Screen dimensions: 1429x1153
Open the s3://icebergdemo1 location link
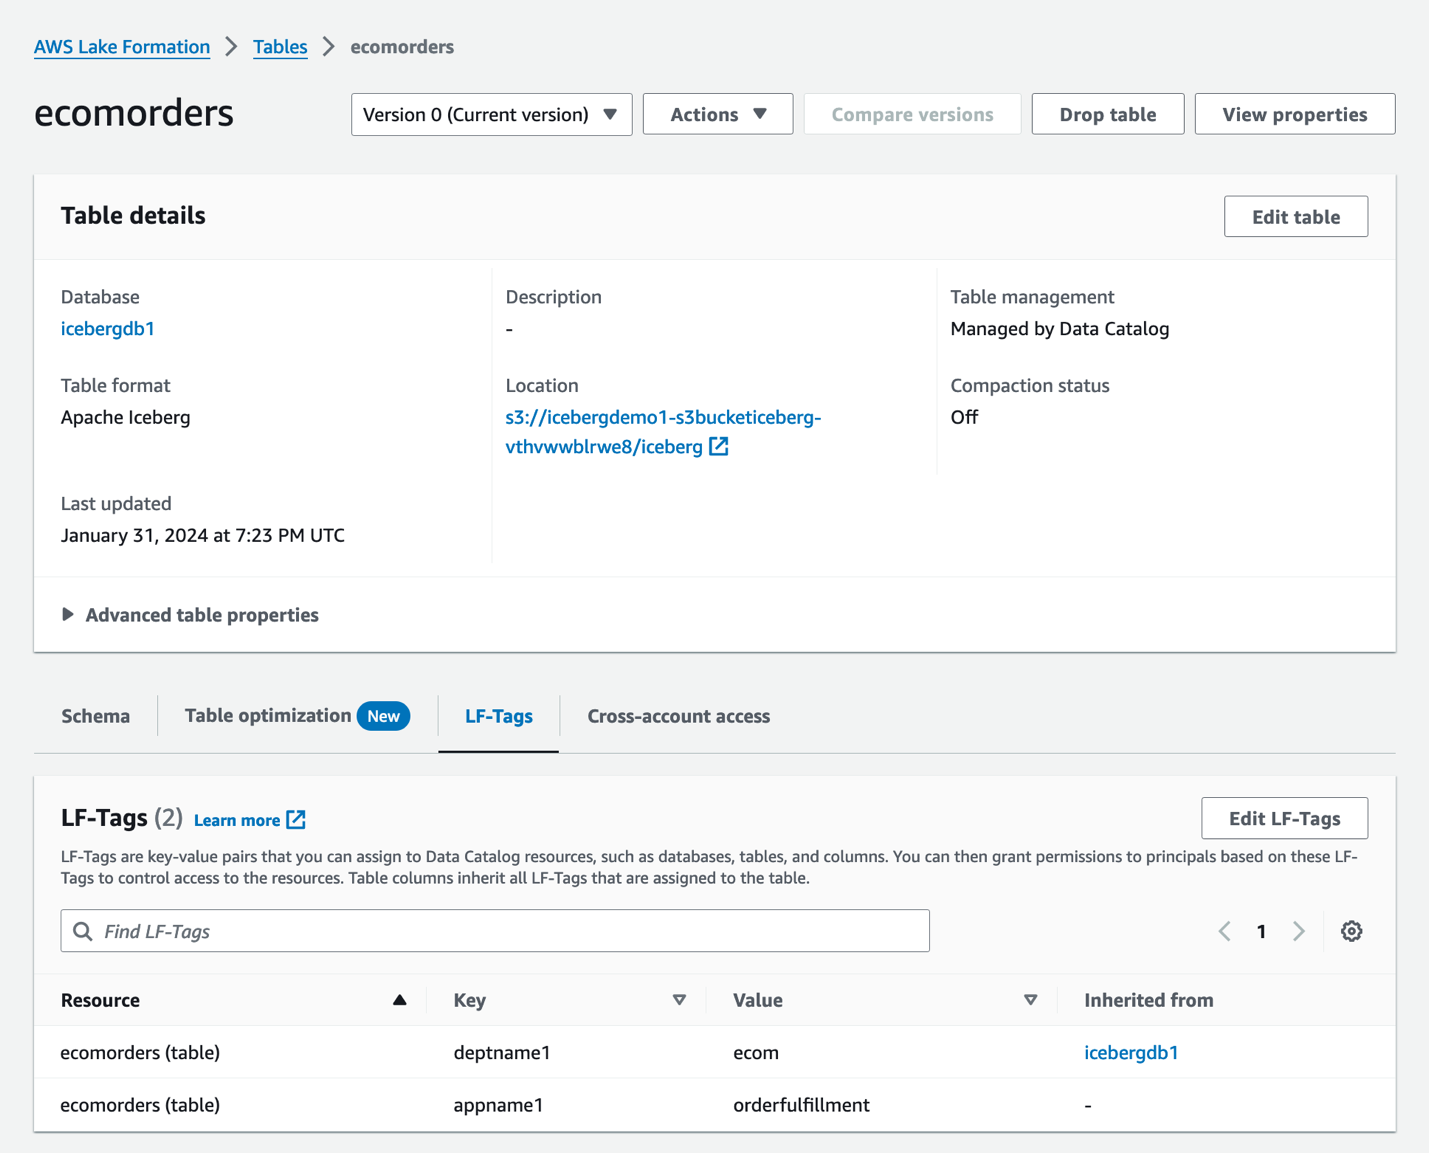click(x=663, y=432)
